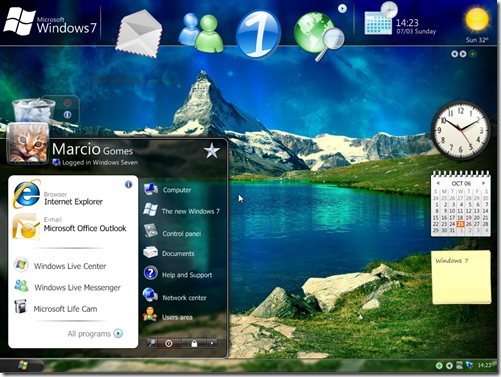Screen dimensions: 501x377
Task: Click the Help and Support question mark icon
Action: [150, 273]
